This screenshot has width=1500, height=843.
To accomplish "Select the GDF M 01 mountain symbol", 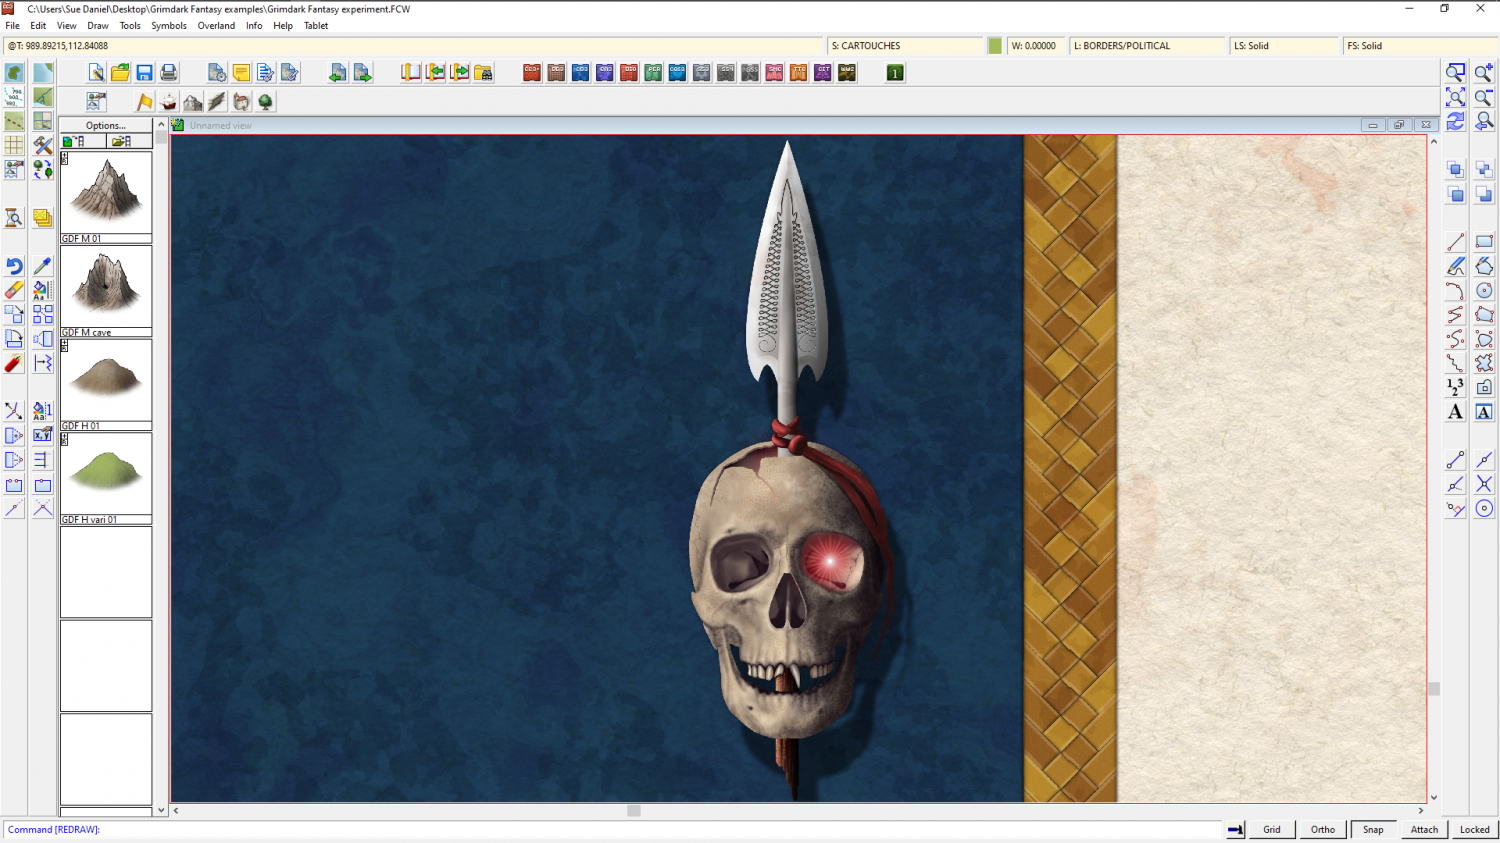I will coord(106,197).
